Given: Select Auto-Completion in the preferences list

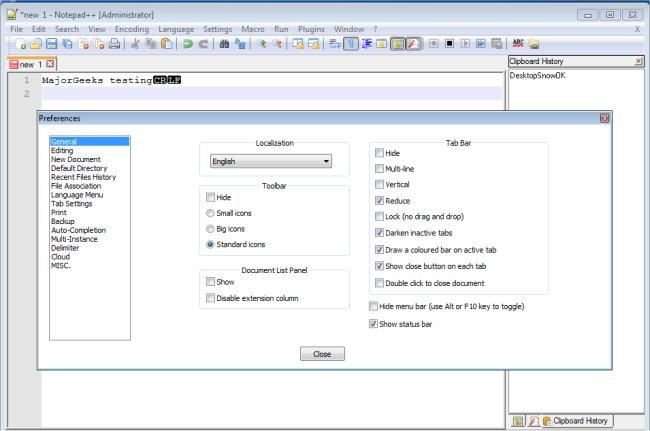Looking at the screenshot, I should click(78, 230).
